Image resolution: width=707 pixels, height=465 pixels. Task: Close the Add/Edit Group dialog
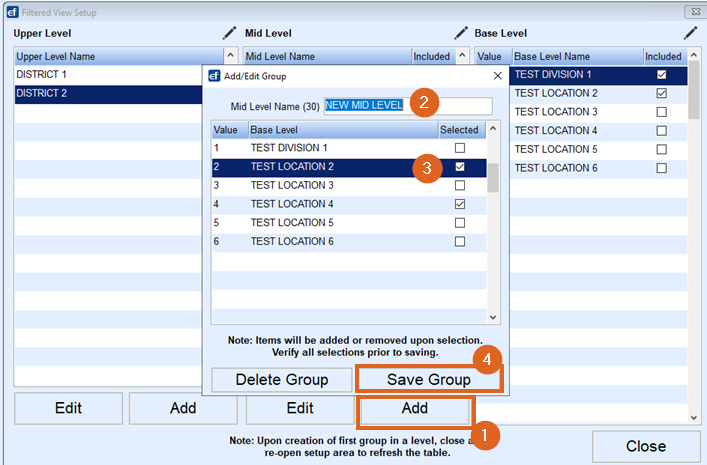coord(497,75)
